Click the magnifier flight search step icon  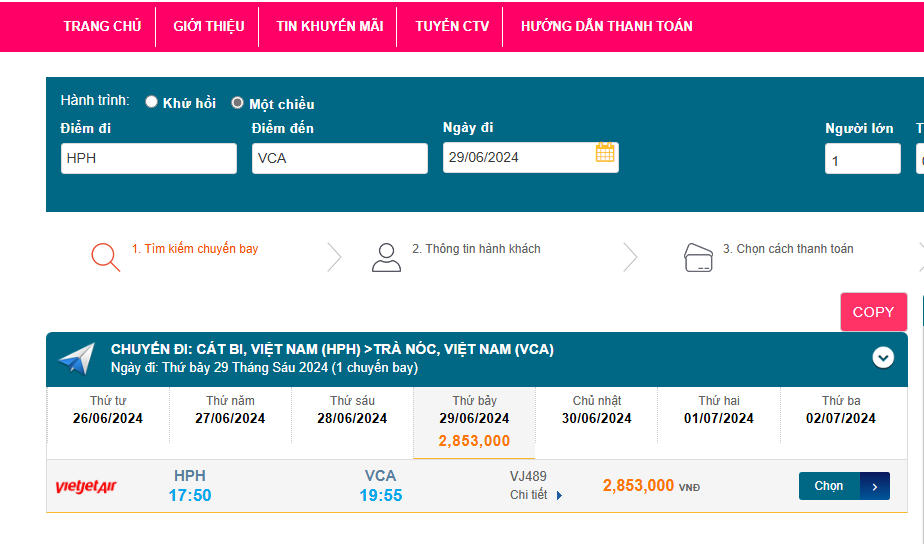(105, 257)
